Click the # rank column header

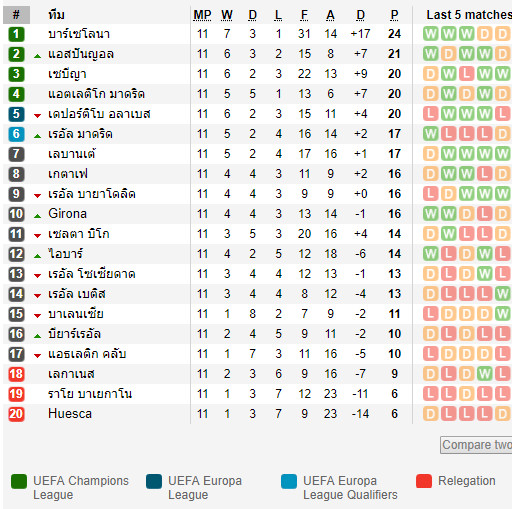16,15
